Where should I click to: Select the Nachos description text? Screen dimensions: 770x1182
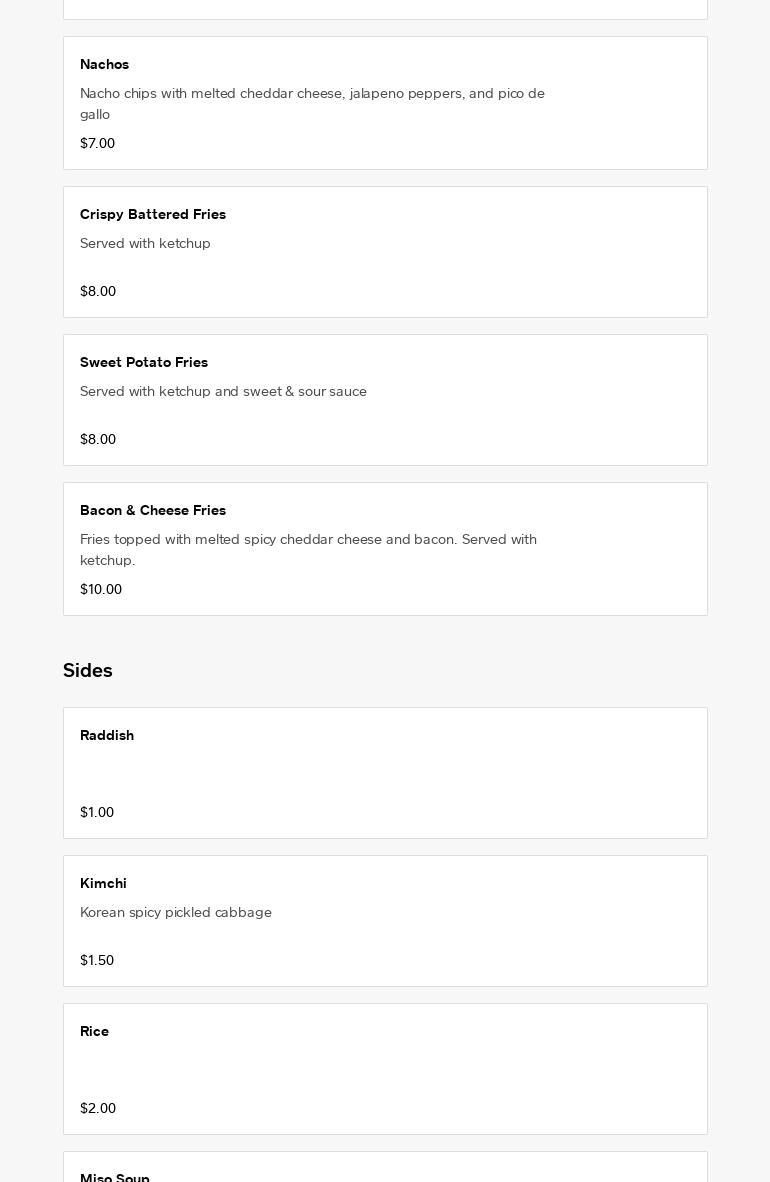[x=312, y=103]
